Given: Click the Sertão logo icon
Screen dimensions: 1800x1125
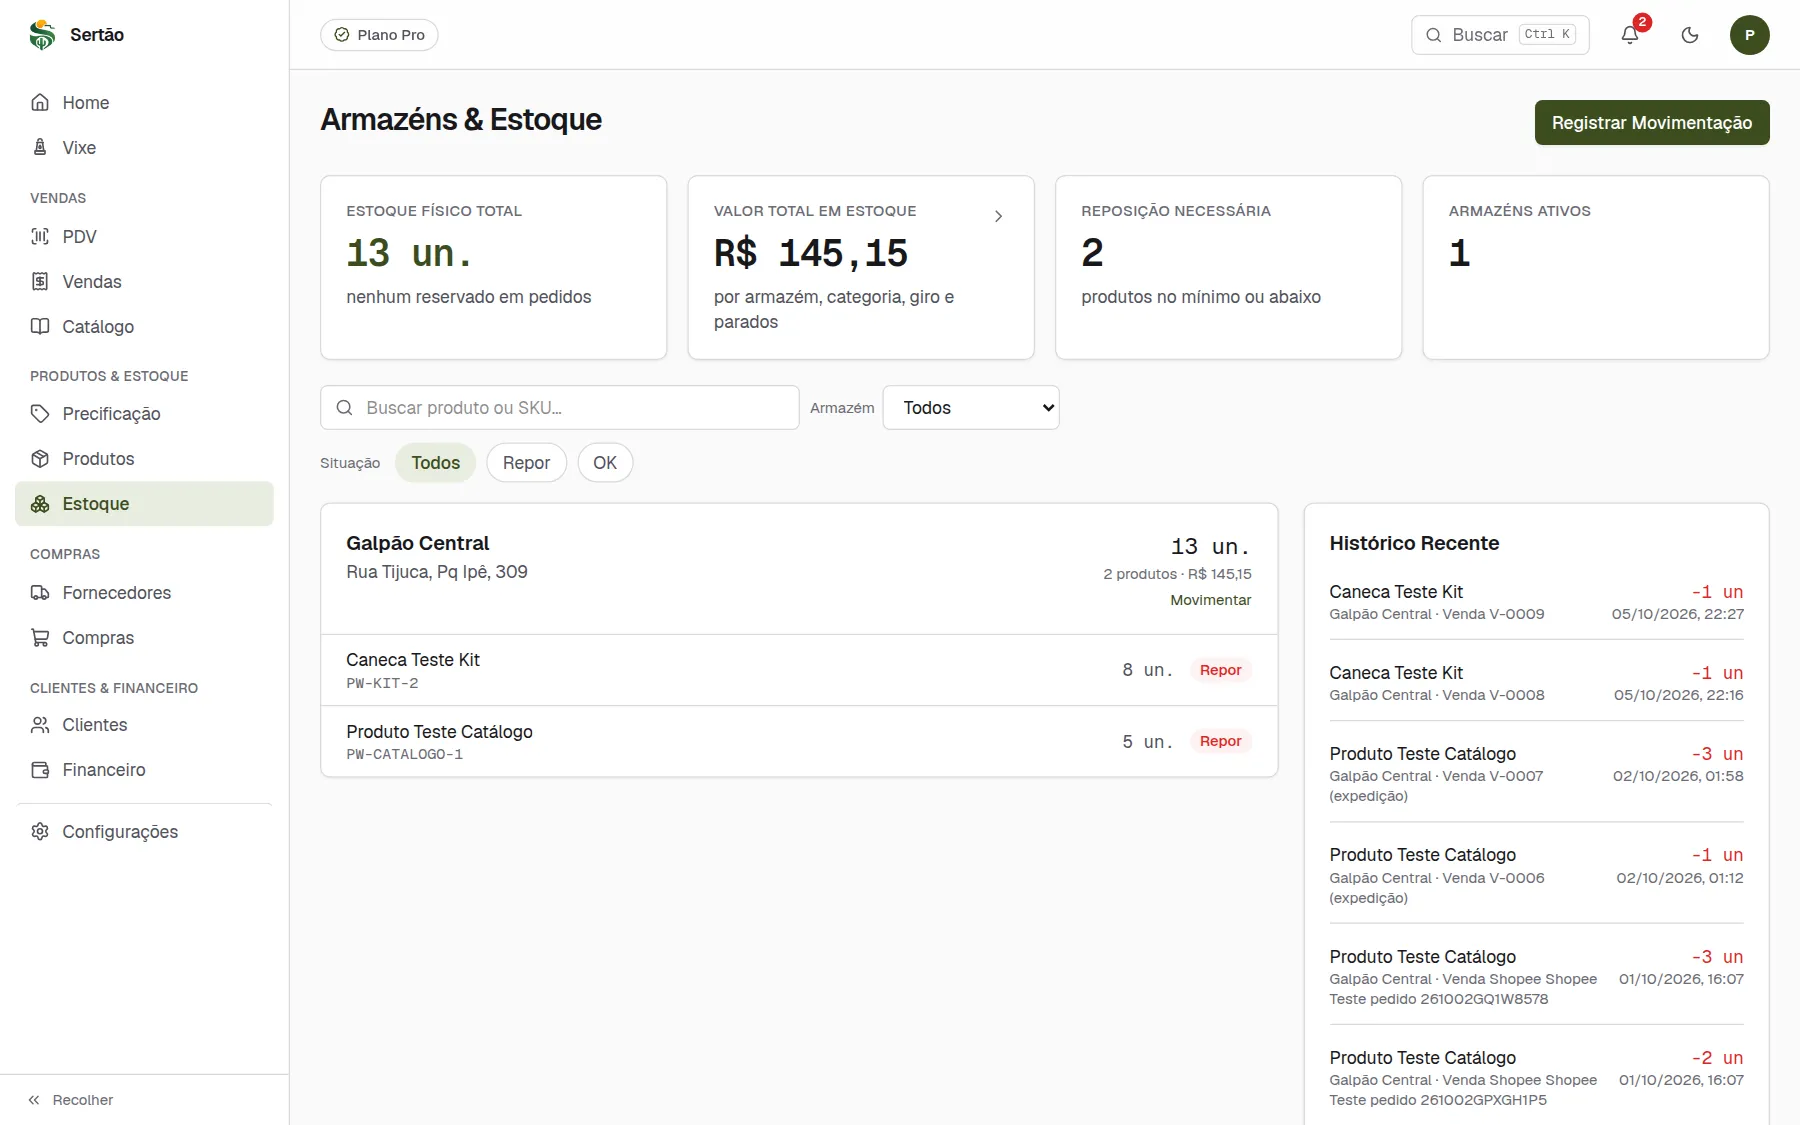Looking at the screenshot, I should 42,35.
